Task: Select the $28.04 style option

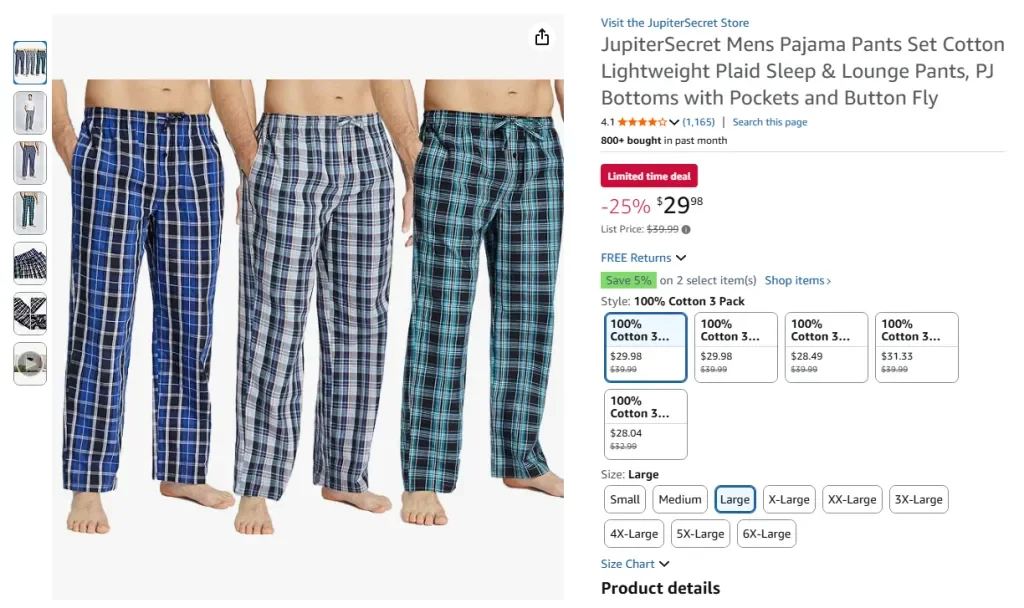Action: click(645, 422)
